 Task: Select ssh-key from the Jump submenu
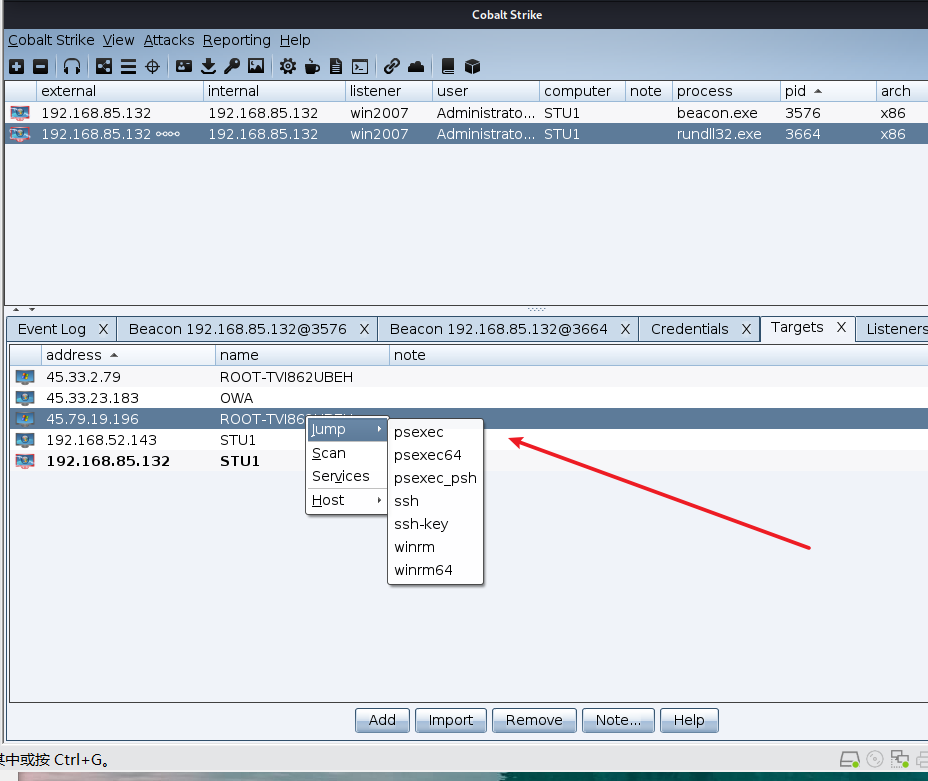436,524
